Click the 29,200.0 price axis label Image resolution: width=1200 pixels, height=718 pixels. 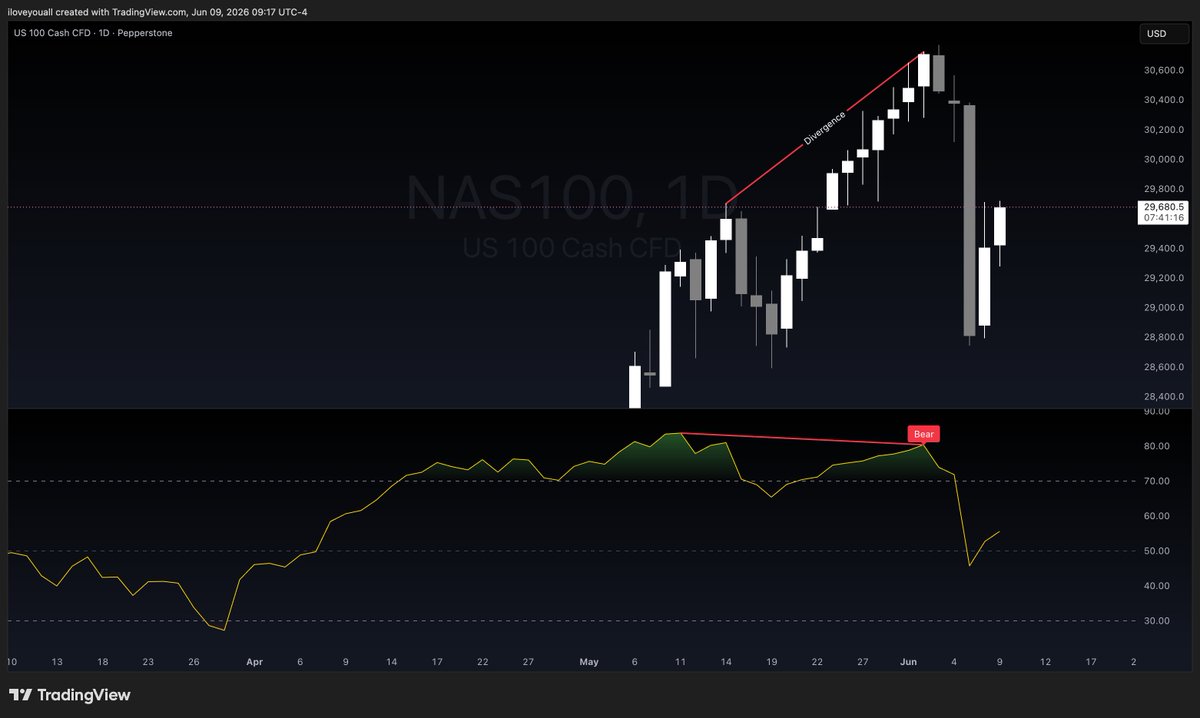pos(1164,278)
